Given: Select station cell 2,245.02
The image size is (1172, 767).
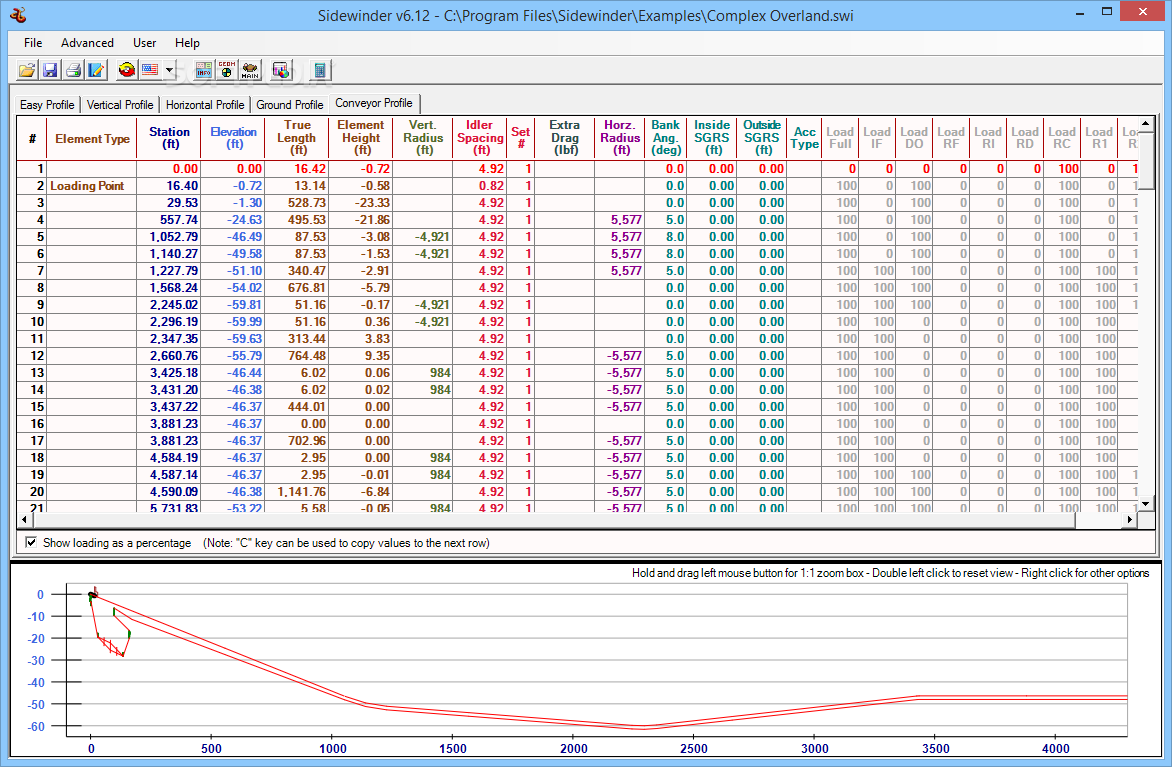Looking at the screenshot, I should (170, 305).
